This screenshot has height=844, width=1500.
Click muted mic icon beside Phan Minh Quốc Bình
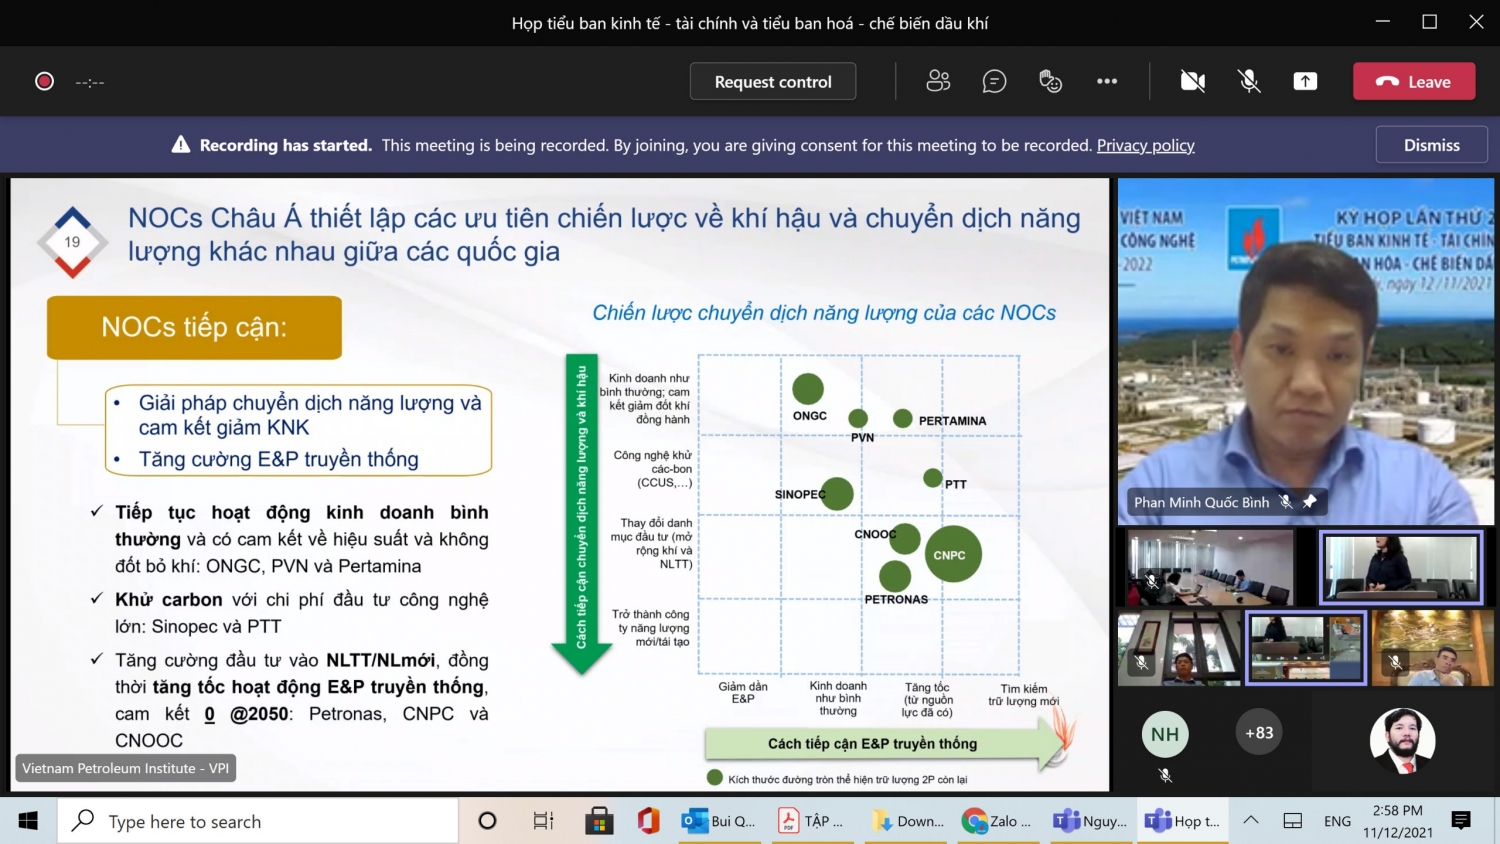click(1286, 502)
